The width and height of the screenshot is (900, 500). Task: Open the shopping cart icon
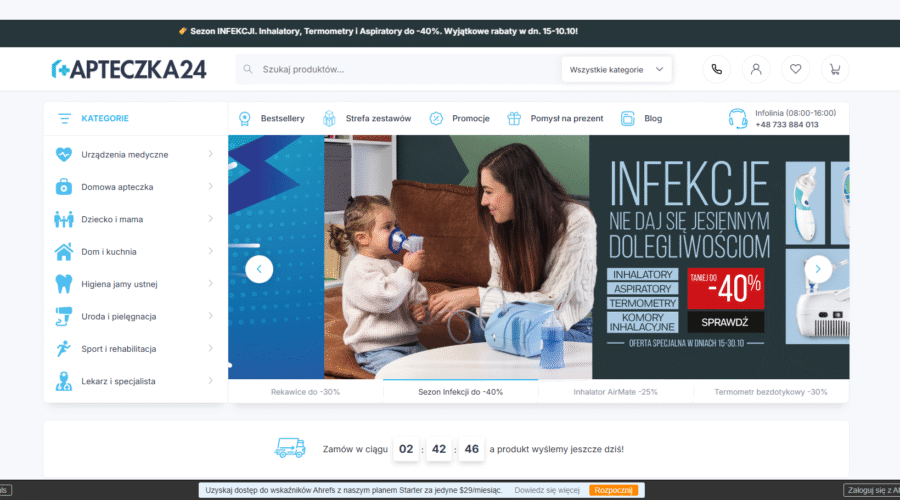coord(834,69)
